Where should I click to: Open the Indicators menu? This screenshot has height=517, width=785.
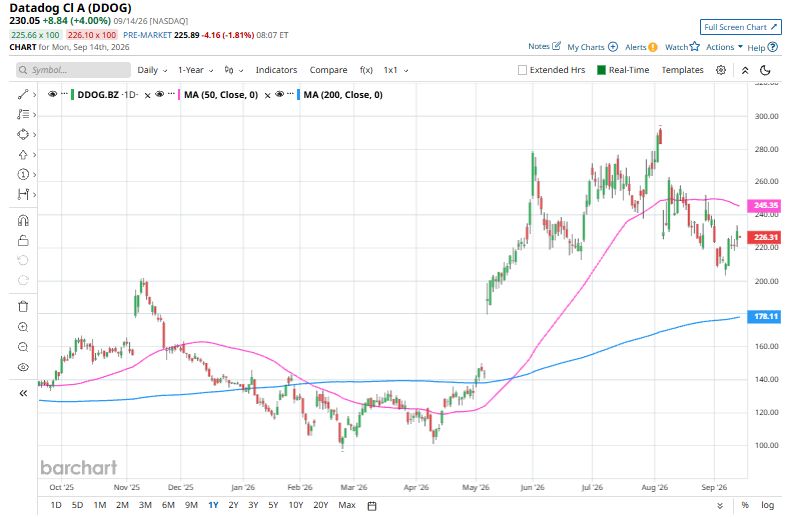click(276, 70)
